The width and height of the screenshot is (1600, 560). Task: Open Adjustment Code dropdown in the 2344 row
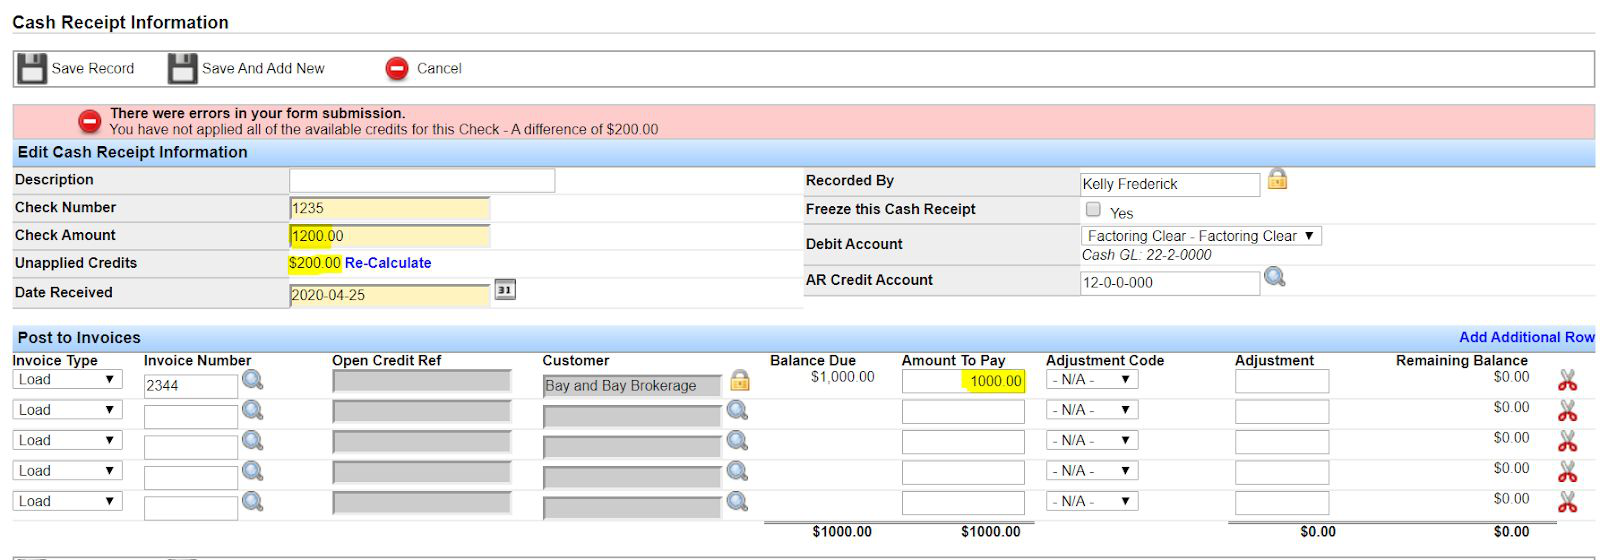point(1092,379)
